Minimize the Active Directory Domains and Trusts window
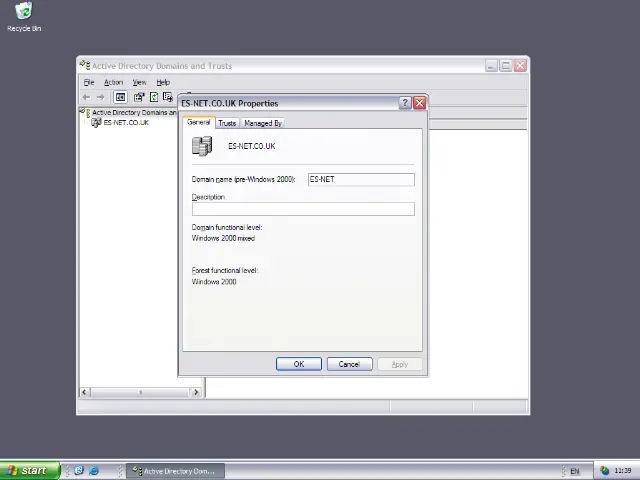640x480 pixels. pyautogui.click(x=491, y=65)
